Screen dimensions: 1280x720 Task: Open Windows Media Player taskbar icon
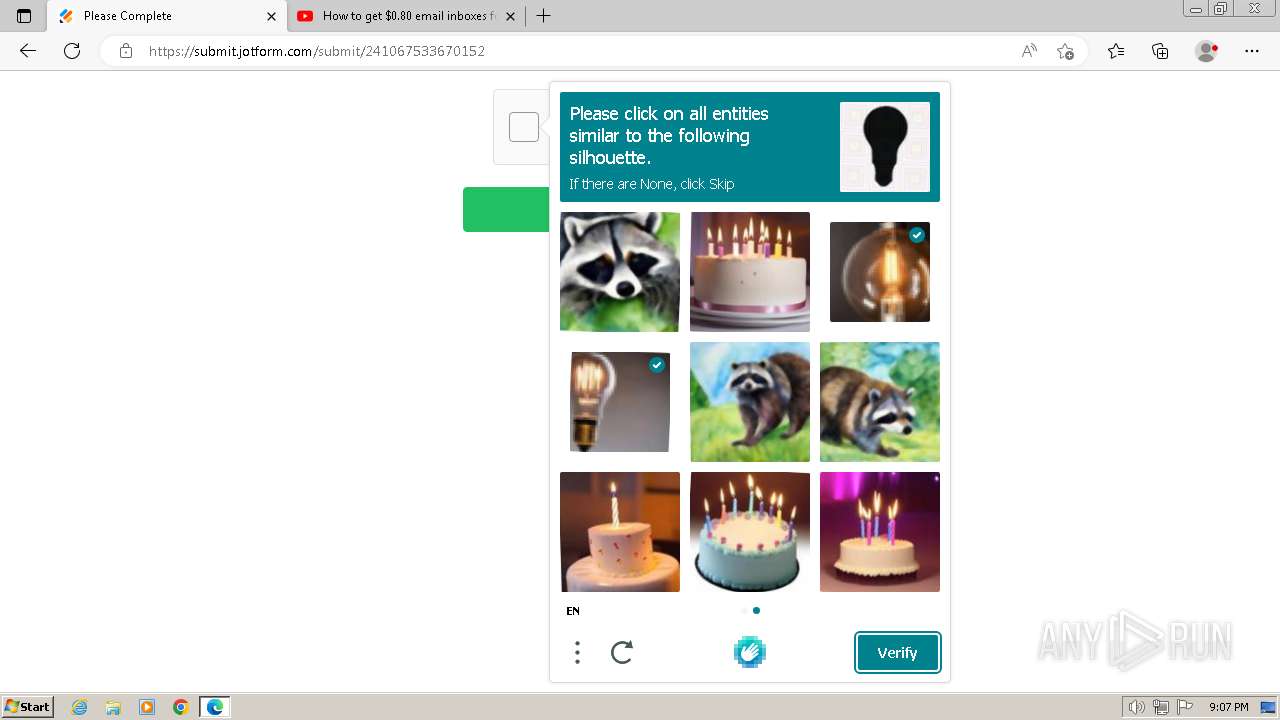point(147,707)
